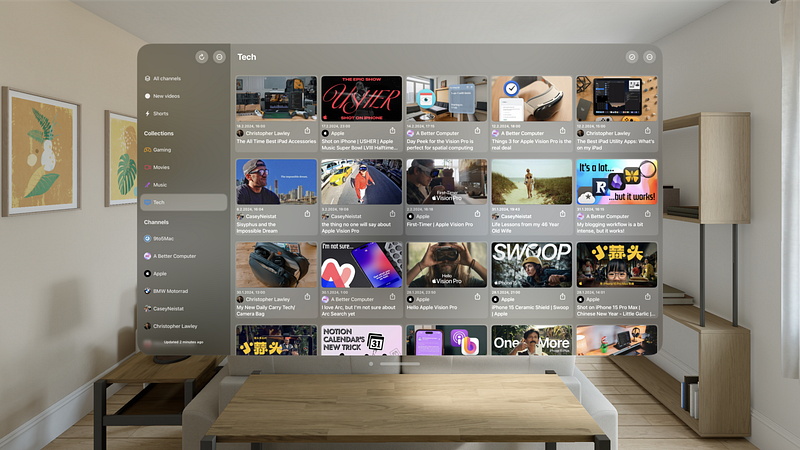800x450 pixels.
Task: Play the USHER 'The Epic Show' thumbnail
Action: tap(362, 98)
